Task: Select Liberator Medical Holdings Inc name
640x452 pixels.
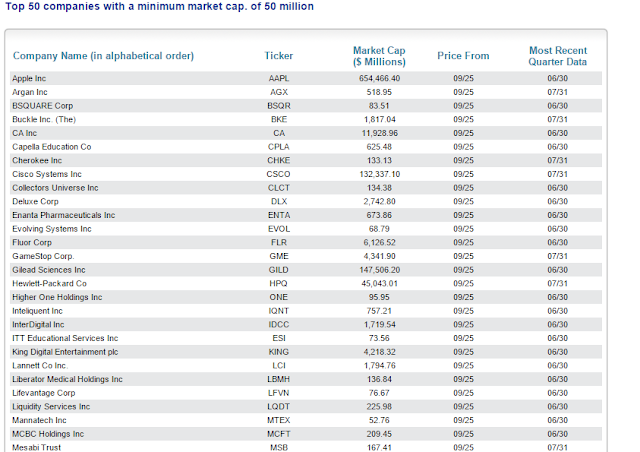Action: pyautogui.click(x=67, y=379)
